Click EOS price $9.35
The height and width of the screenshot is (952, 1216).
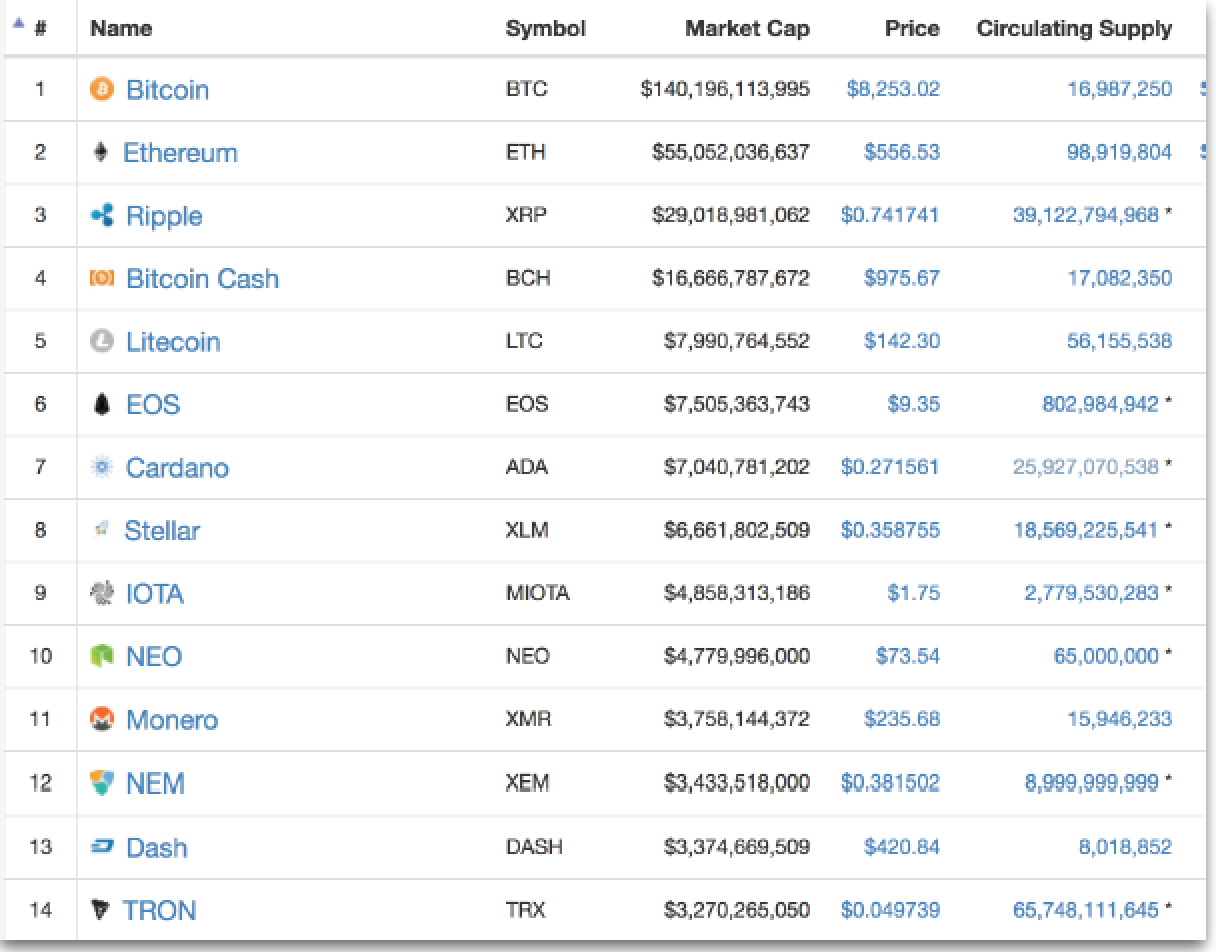point(914,404)
